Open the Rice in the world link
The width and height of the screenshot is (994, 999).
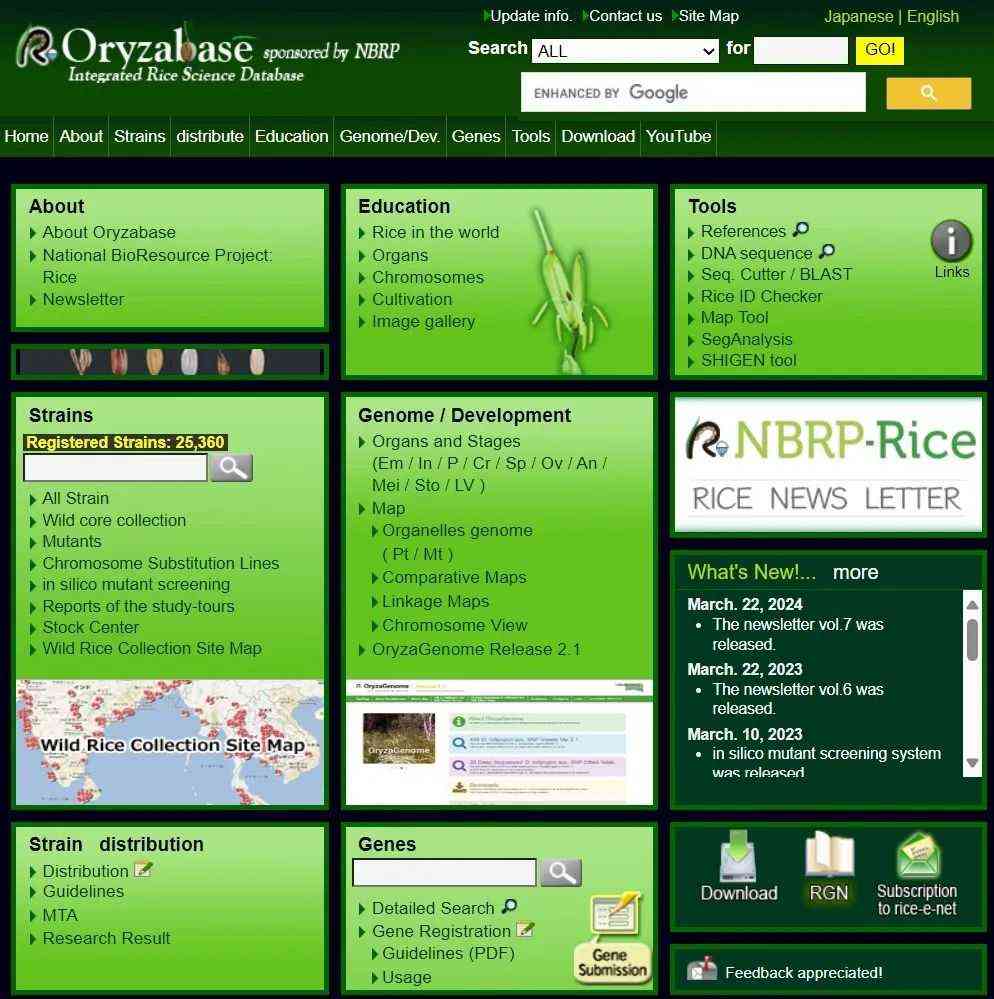tap(435, 233)
